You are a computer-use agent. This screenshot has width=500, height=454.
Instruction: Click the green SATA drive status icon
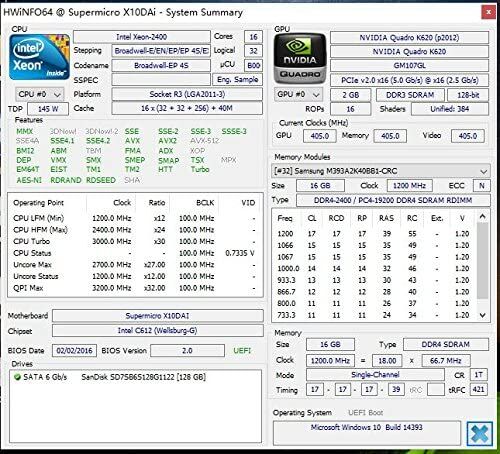pyautogui.click(x=17, y=377)
